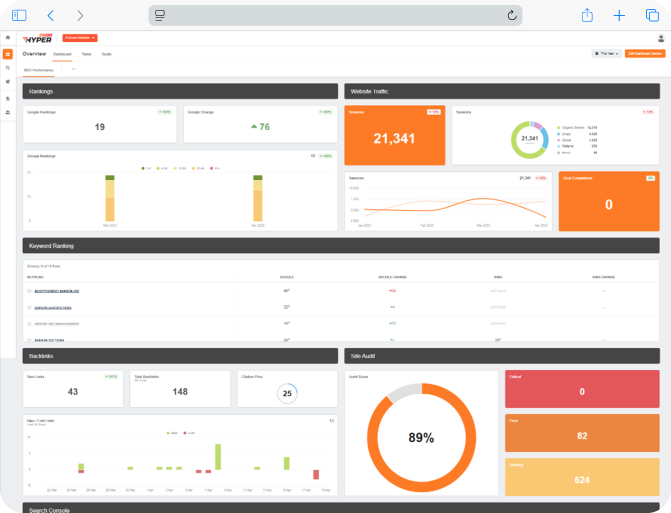Open the orange campaign selector dropdown
The width and height of the screenshot is (671, 513).
(x=80, y=38)
